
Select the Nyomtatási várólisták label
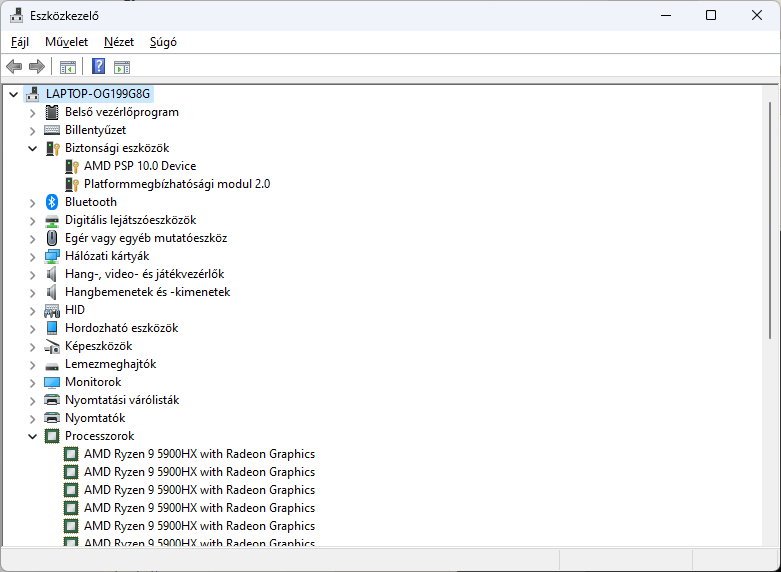[122, 400]
